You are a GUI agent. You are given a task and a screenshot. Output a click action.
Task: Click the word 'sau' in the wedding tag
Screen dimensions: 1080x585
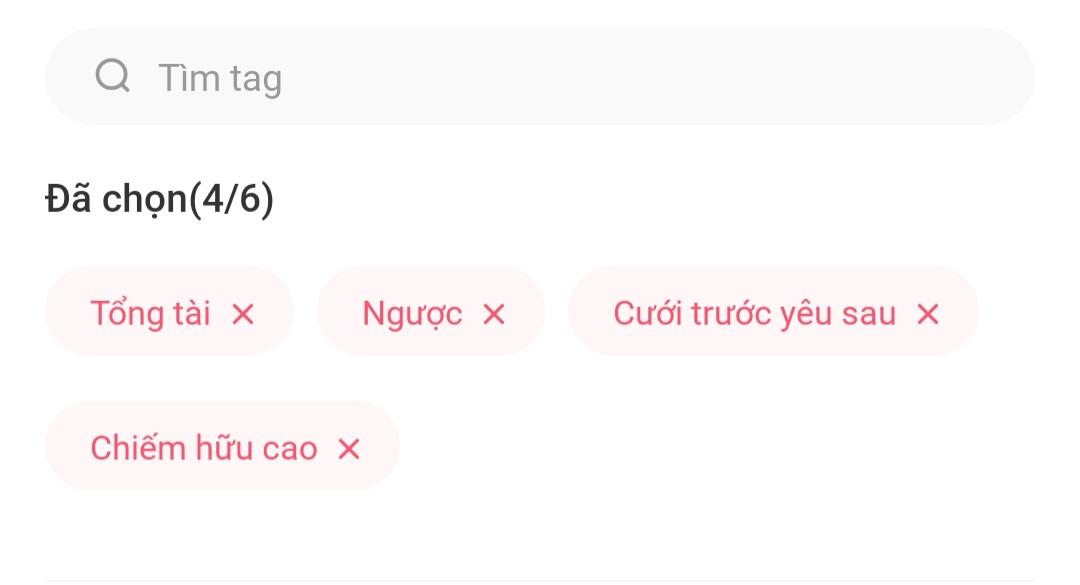click(x=868, y=314)
